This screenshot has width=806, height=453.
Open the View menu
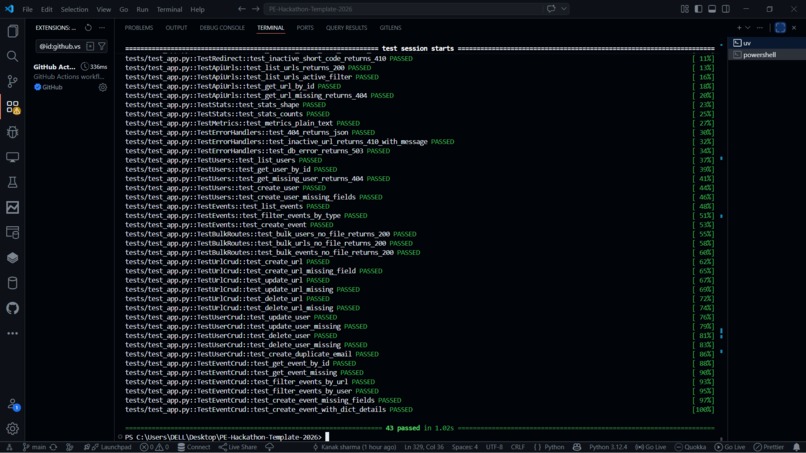tap(103, 9)
